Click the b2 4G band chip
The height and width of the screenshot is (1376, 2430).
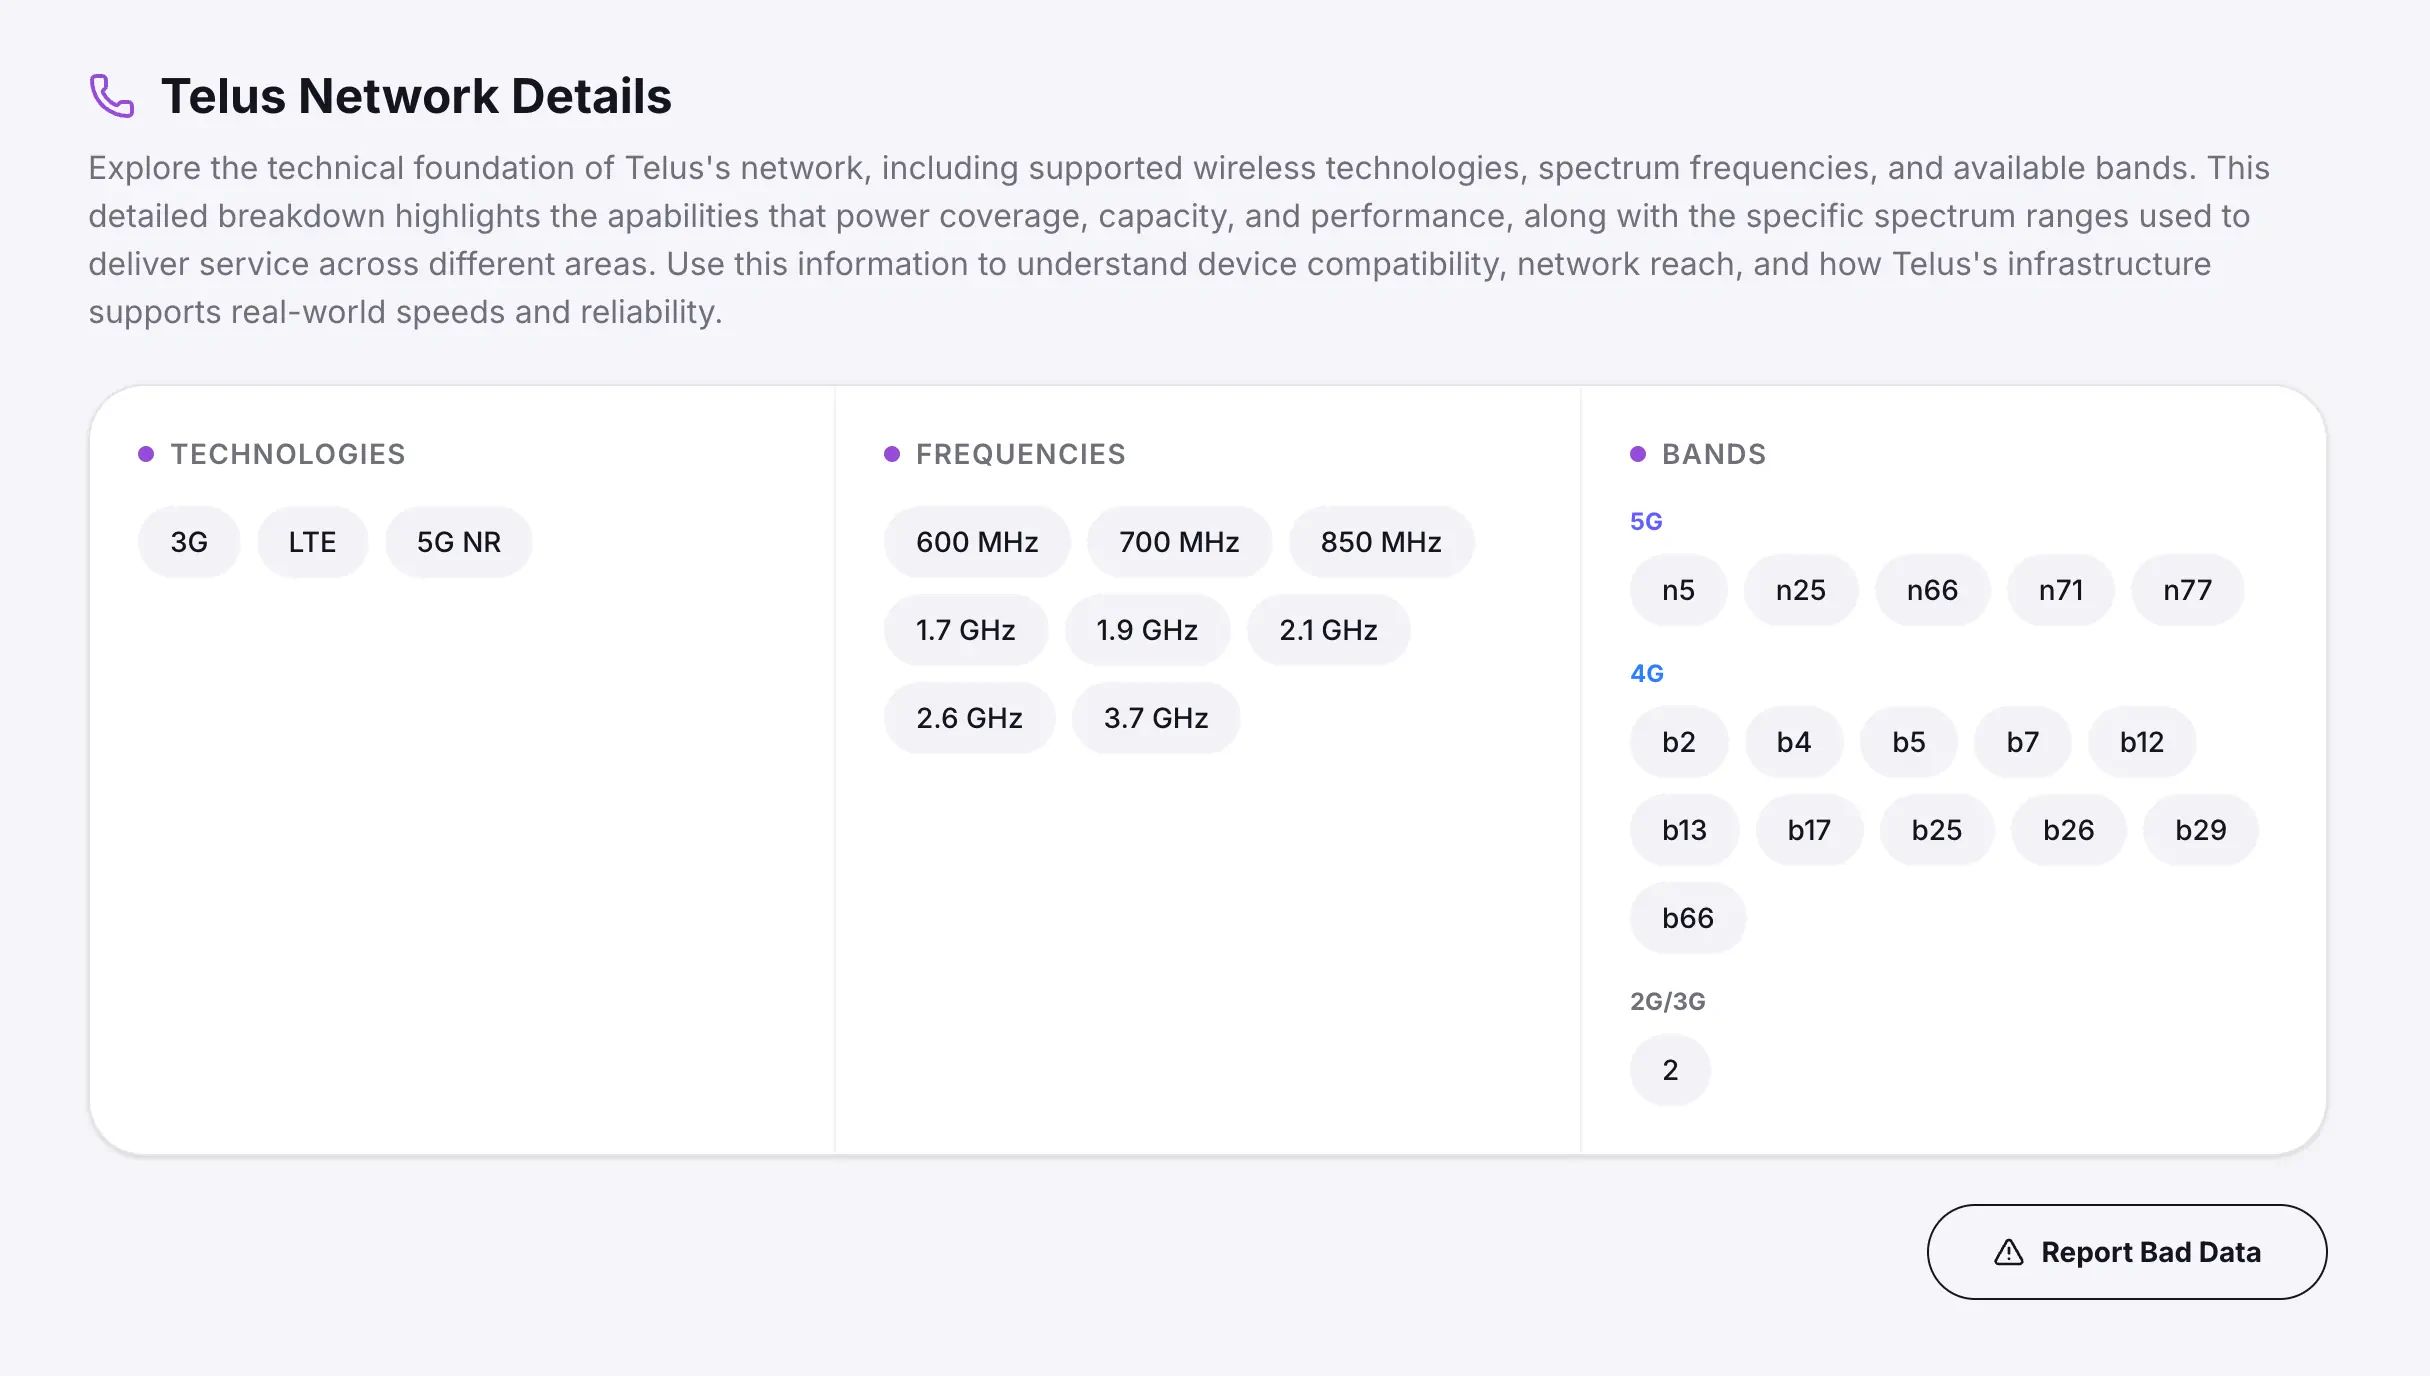[x=1679, y=742]
